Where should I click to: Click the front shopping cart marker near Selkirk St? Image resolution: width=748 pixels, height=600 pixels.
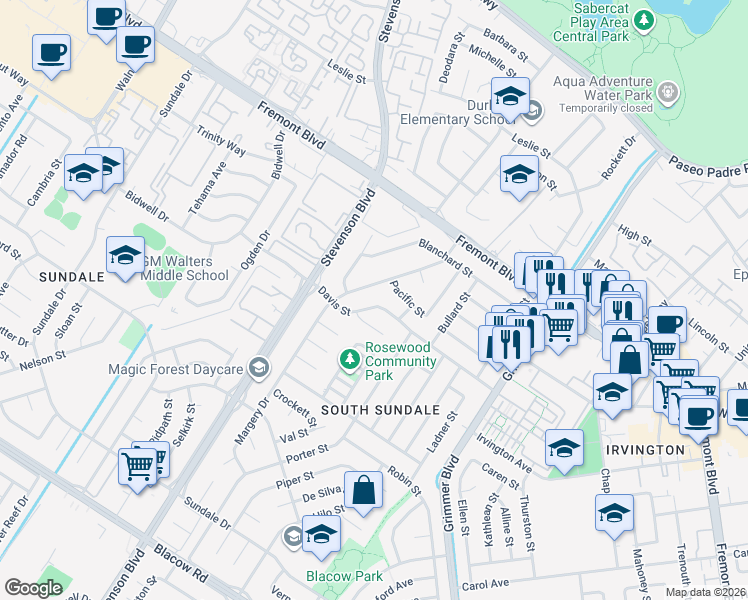click(x=138, y=468)
